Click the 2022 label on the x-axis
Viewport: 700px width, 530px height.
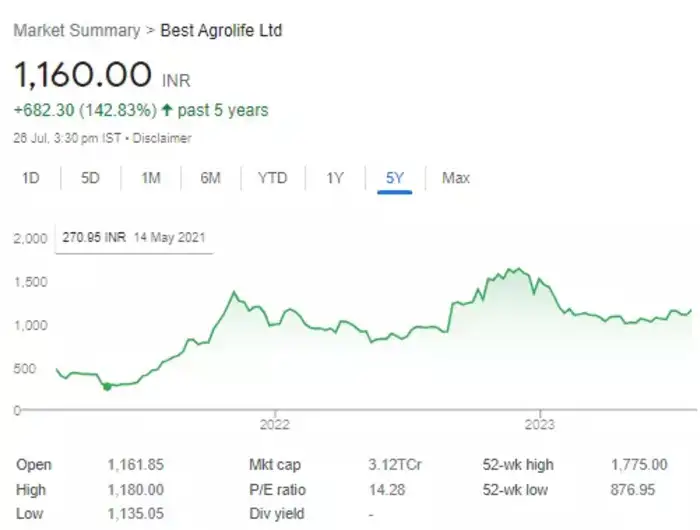(273, 424)
